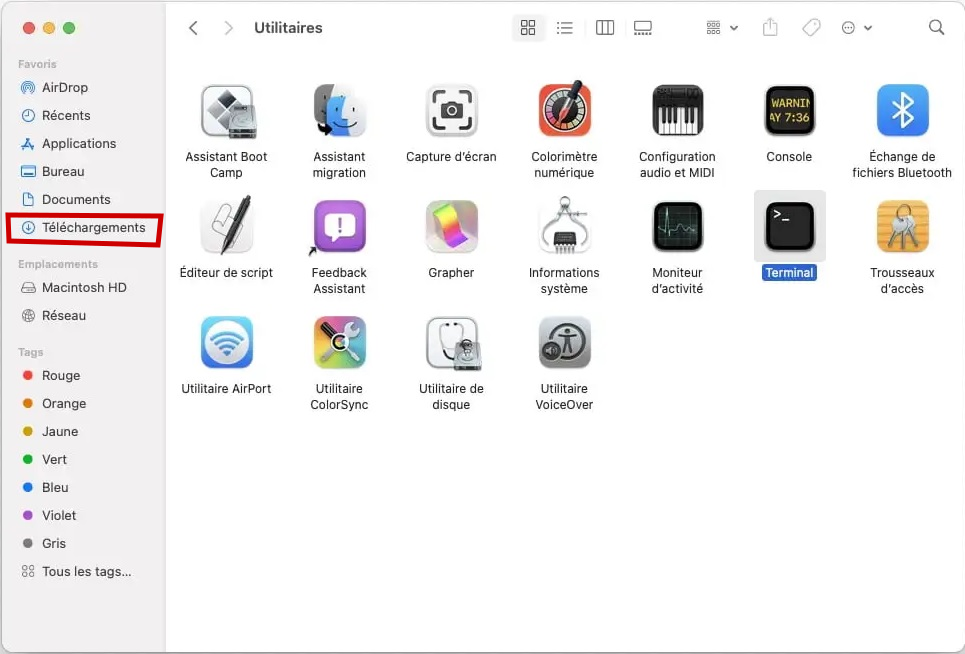This screenshot has height=654, width=965.
Task: Open Échange de fichiers Bluetooth
Action: click(x=902, y=111)
